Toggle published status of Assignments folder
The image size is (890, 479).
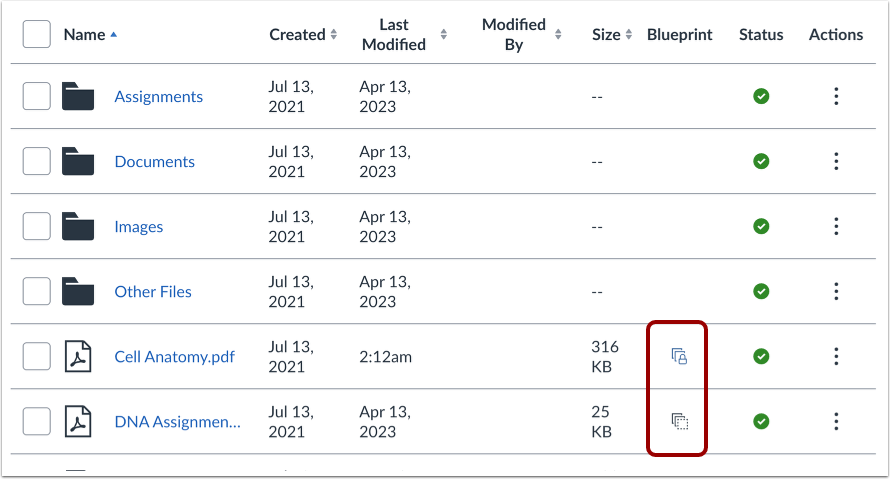(x=761, y=96)
